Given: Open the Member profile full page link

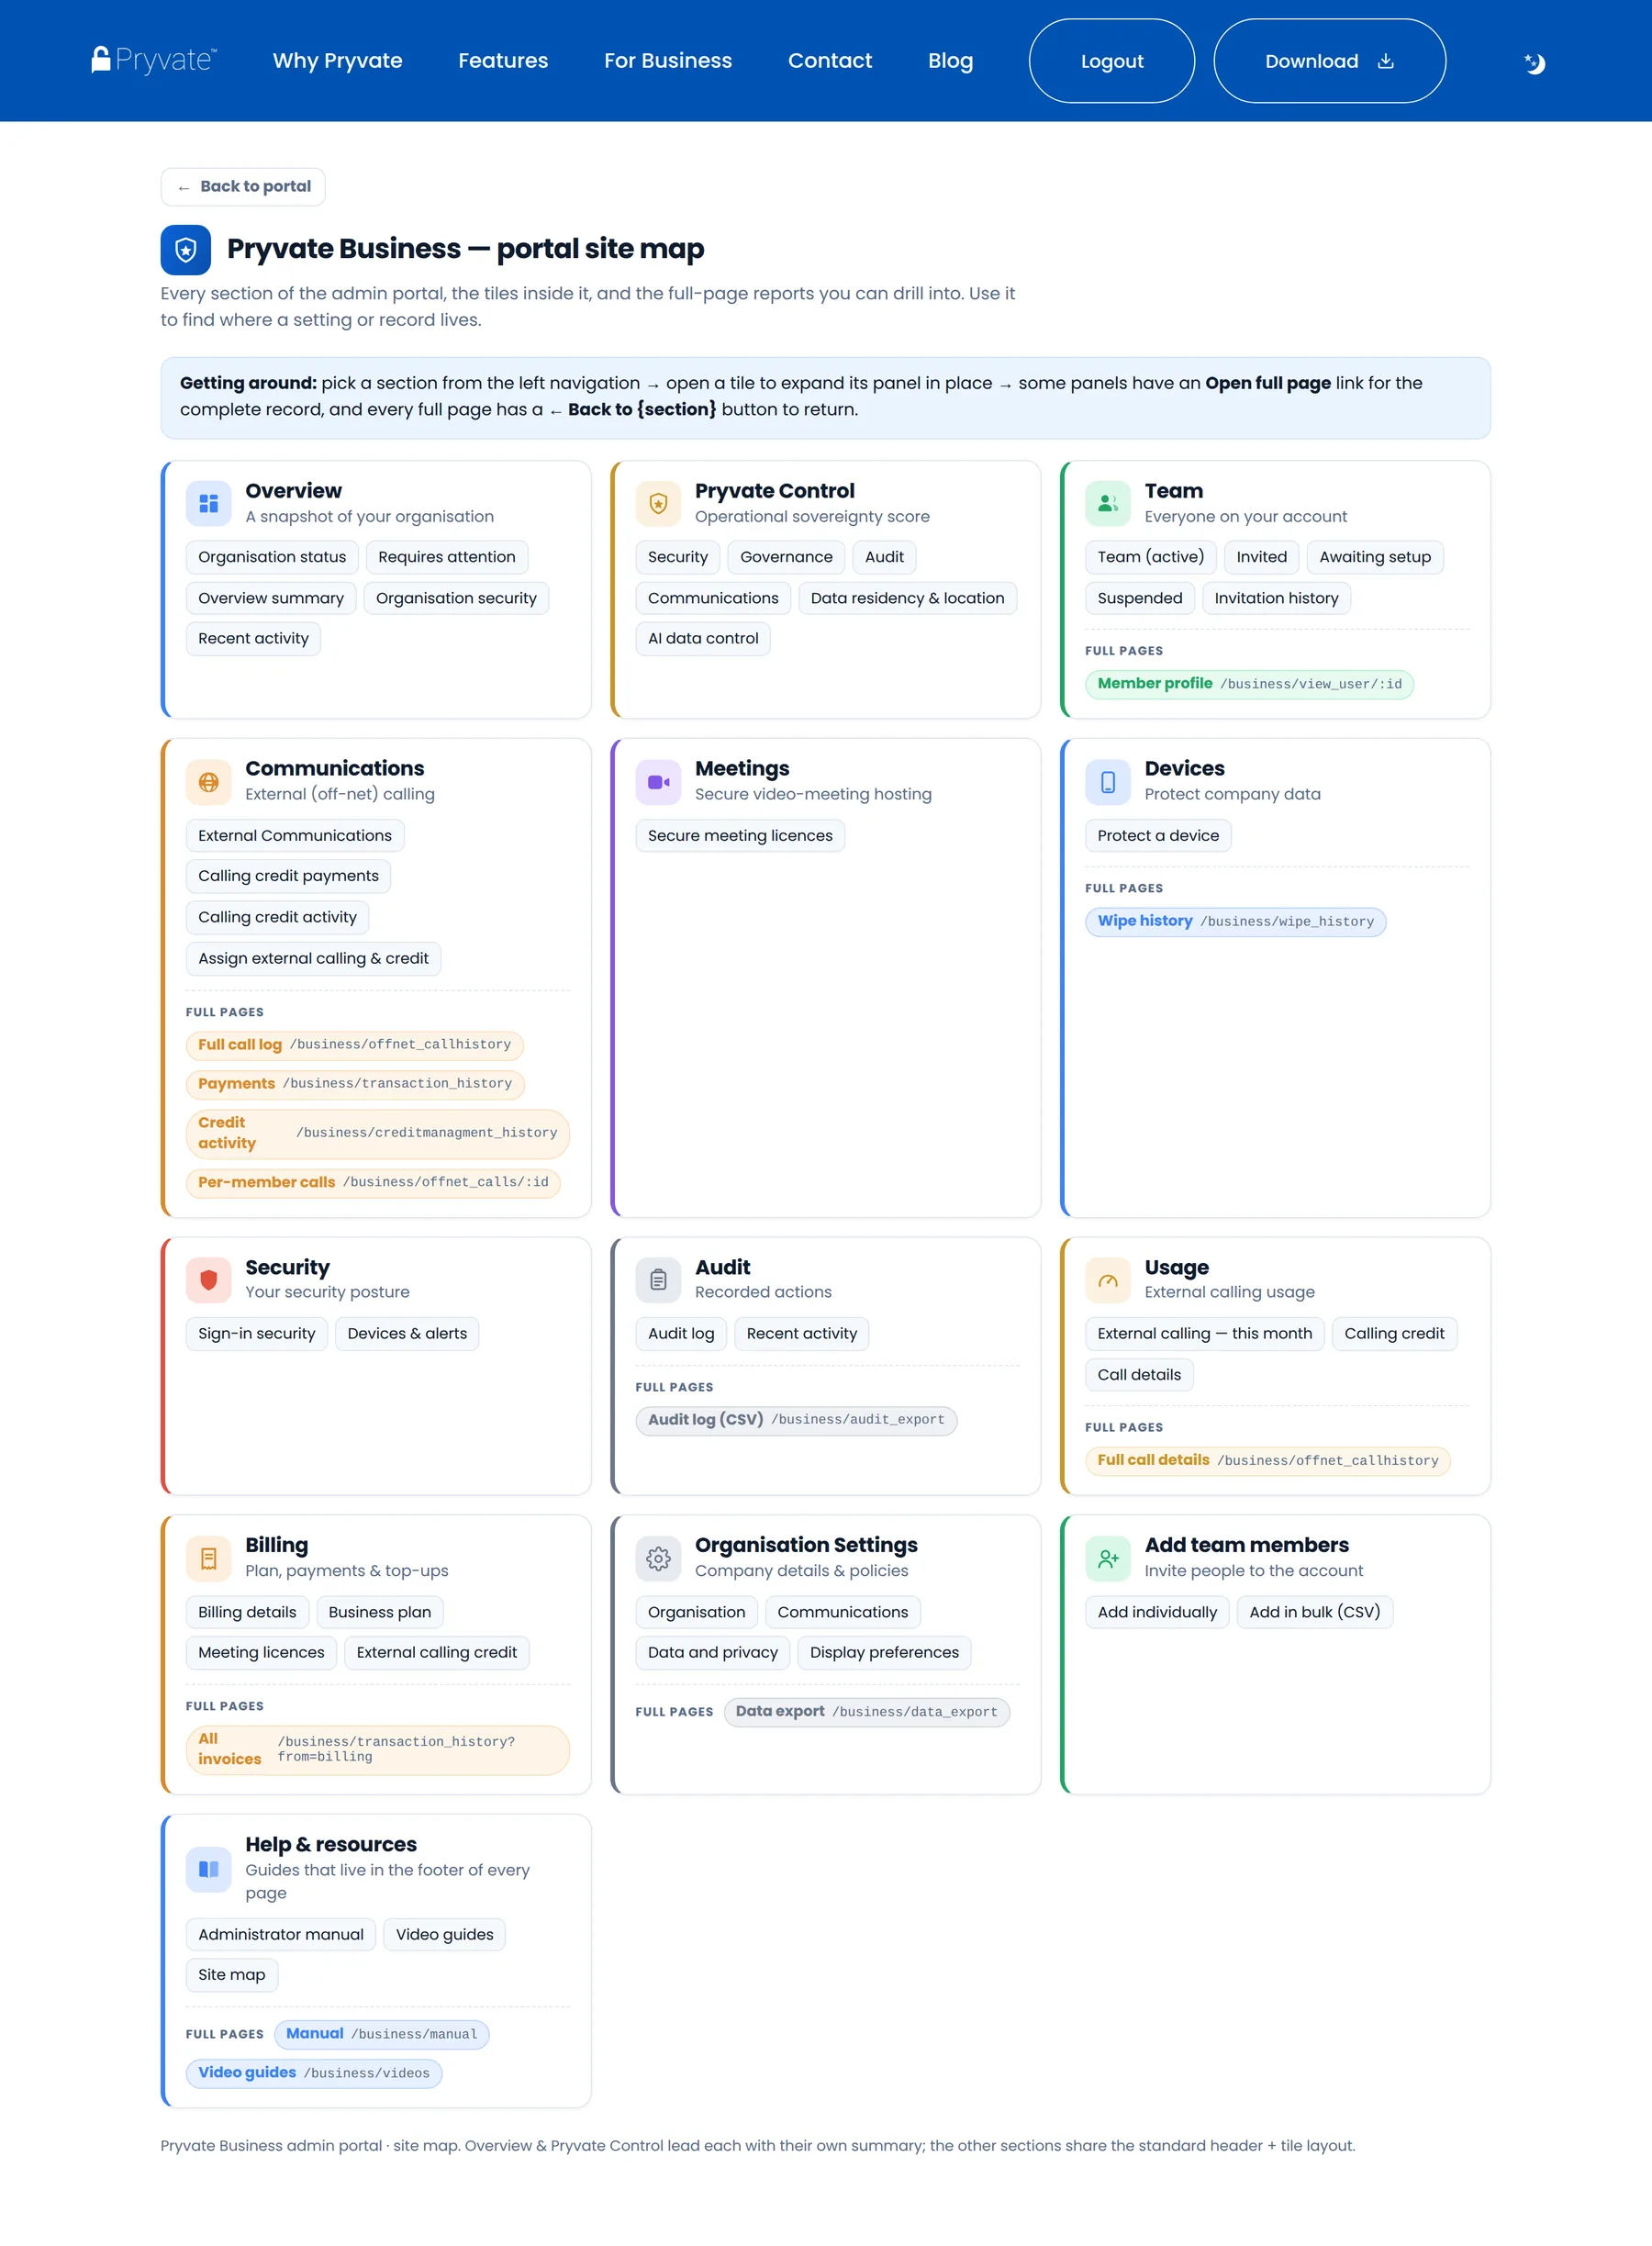Looking at the screenshot, I should click(1249, 684).
